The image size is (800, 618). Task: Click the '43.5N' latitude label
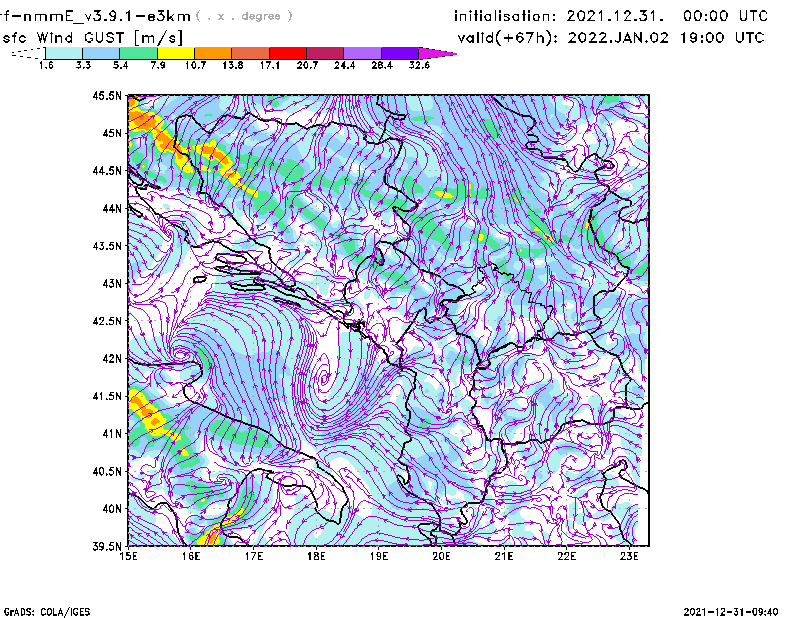[107, 246]
